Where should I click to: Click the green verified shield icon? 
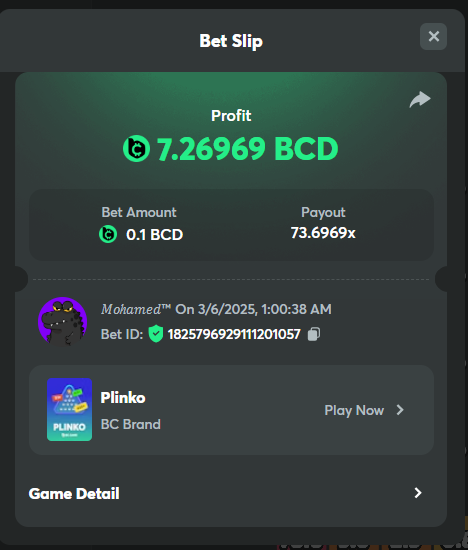coord(156,334)
